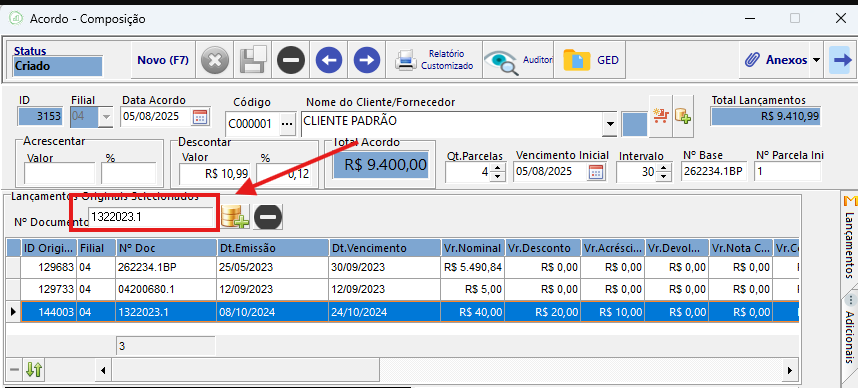
Task: Go to next record with right arrow
Action: [367, 59]
